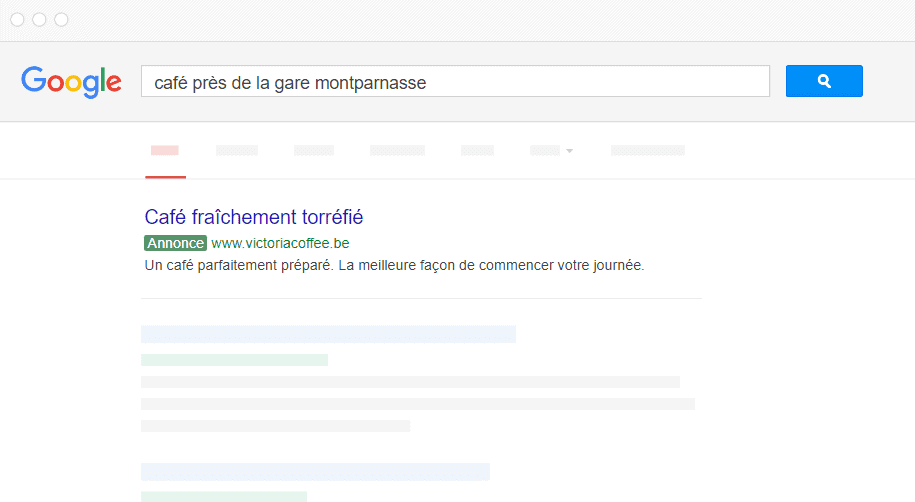Click the blue magnifier search button
The height and width of the screenshot is (502, 915).
pyautogui.click(x=824, y=81)
